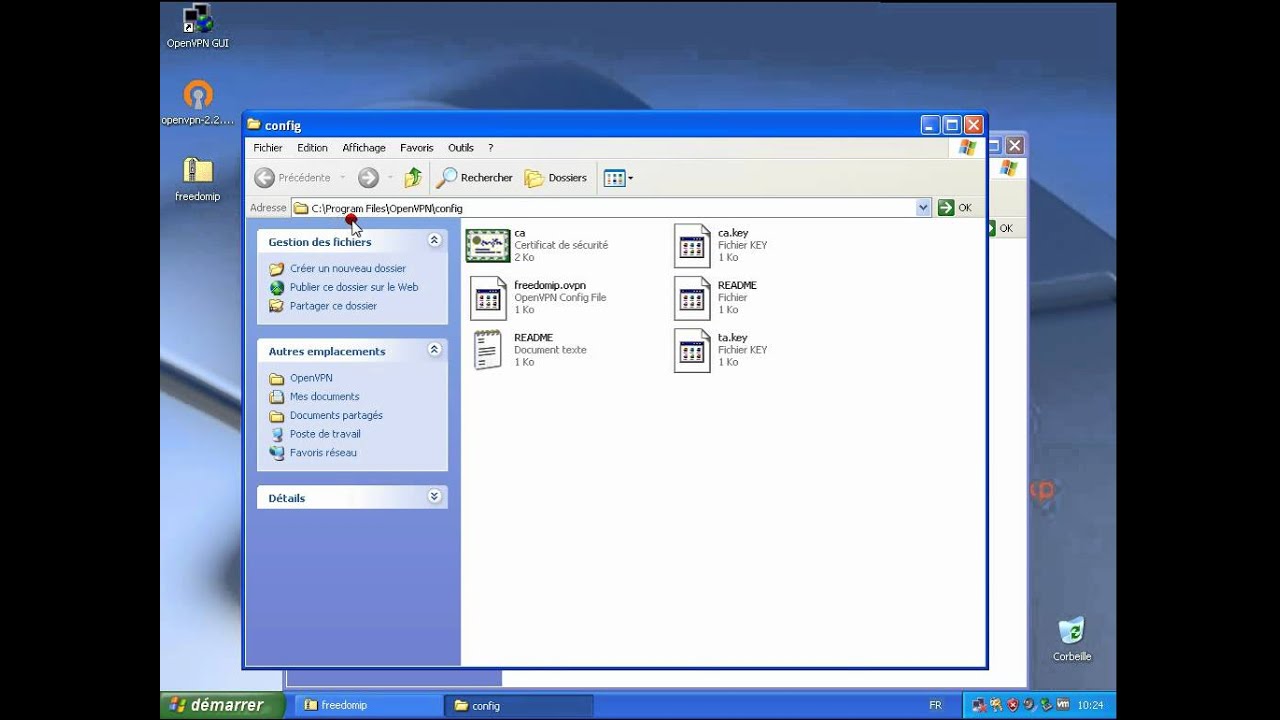Switch to config taskbar window
Screen dimensions: 1280x720
[x=519, y=706]
